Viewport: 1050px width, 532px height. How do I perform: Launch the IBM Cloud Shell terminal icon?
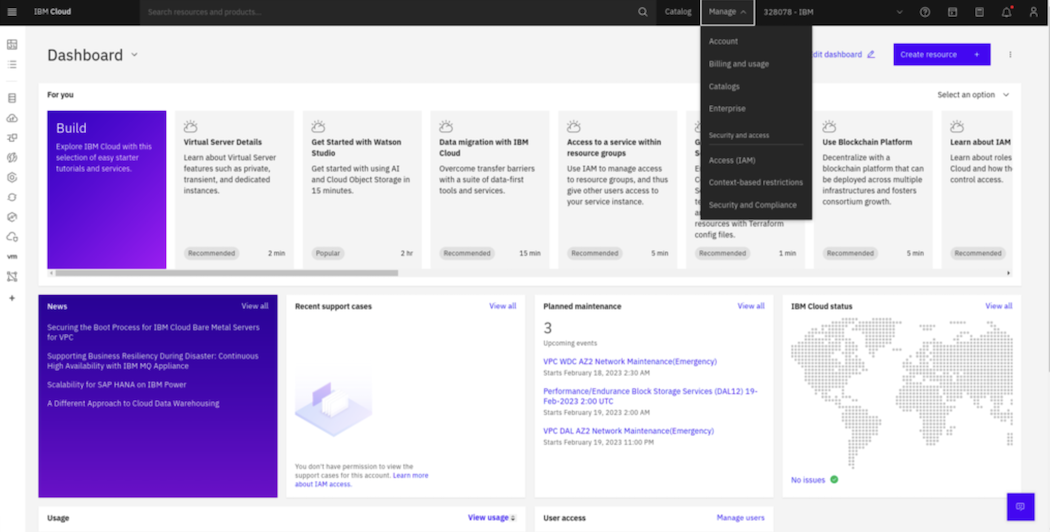coord(952,12)
